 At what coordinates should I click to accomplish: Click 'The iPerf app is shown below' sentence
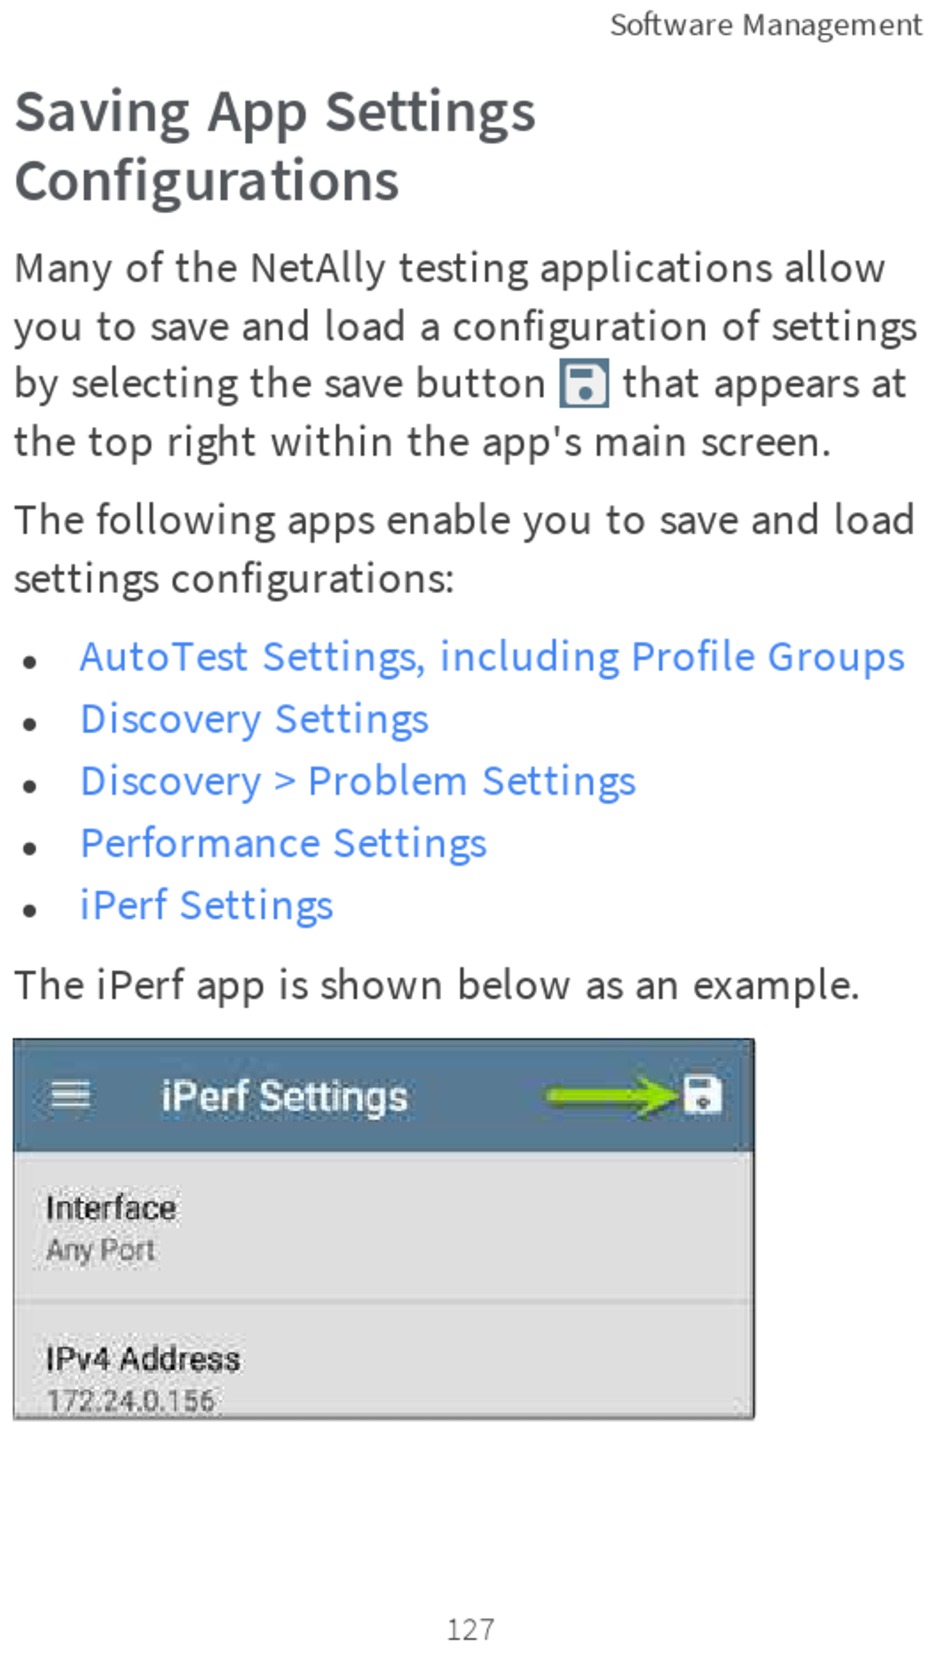[x=437, y=985]
